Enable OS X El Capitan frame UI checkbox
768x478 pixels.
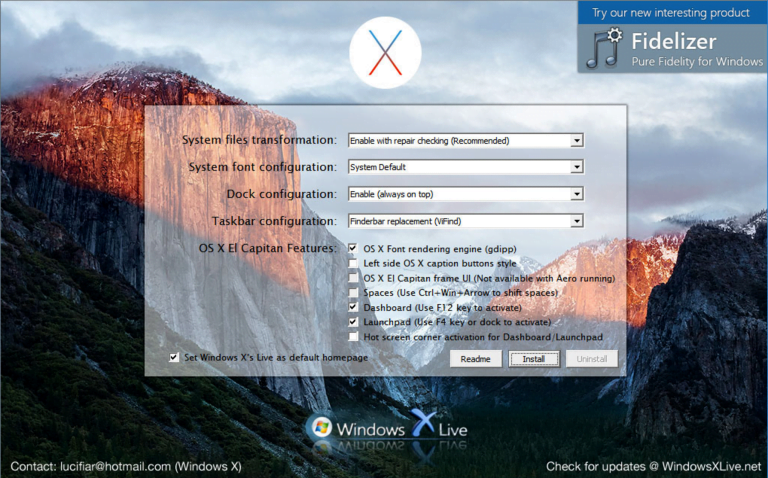[353, 278]
